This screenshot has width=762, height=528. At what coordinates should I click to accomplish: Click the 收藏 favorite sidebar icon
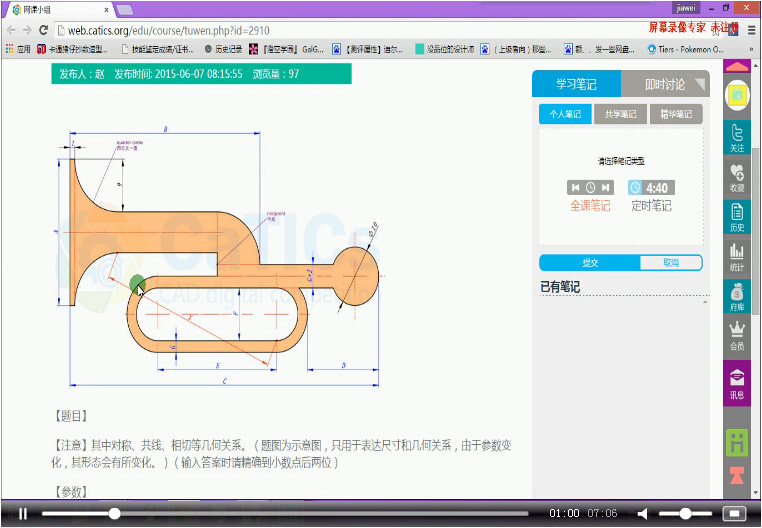click(x=737, y=178)
